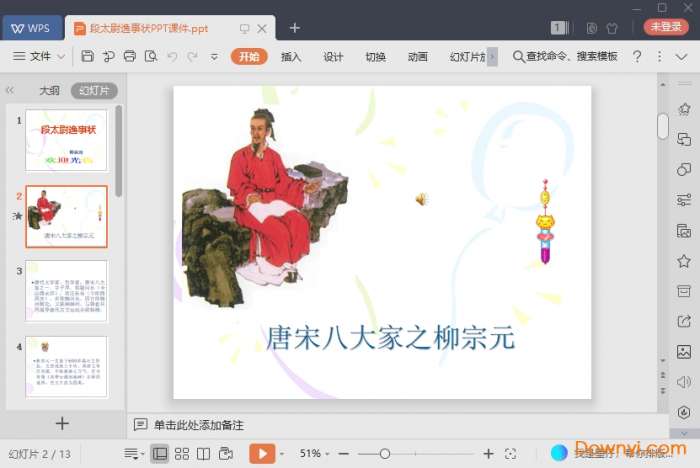This screenshot has height=468, width=700.
Task: Select the 幻灯片放映 ribbon tab
Action: click(467, 57)
